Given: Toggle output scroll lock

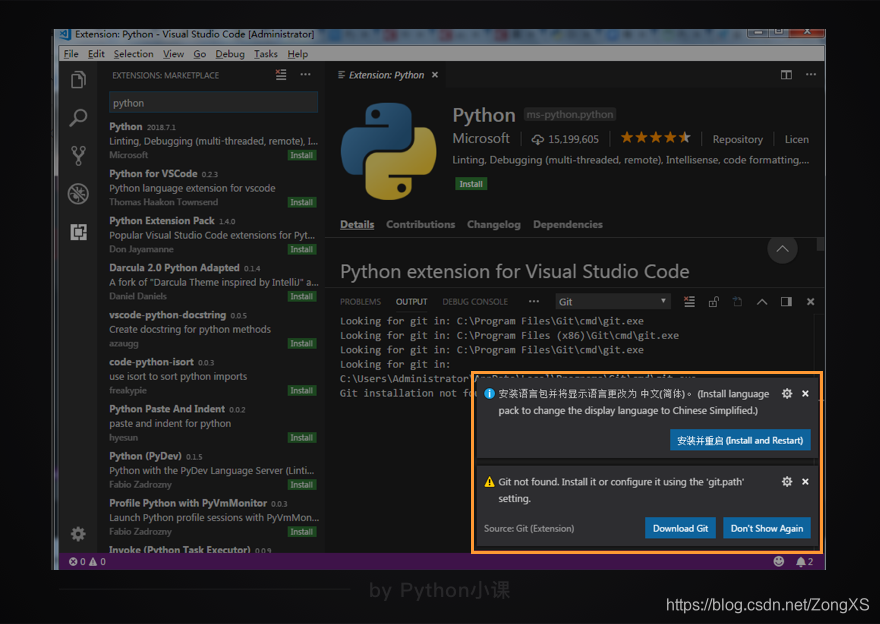Looking at the screenshot, I should coord(713,302).
